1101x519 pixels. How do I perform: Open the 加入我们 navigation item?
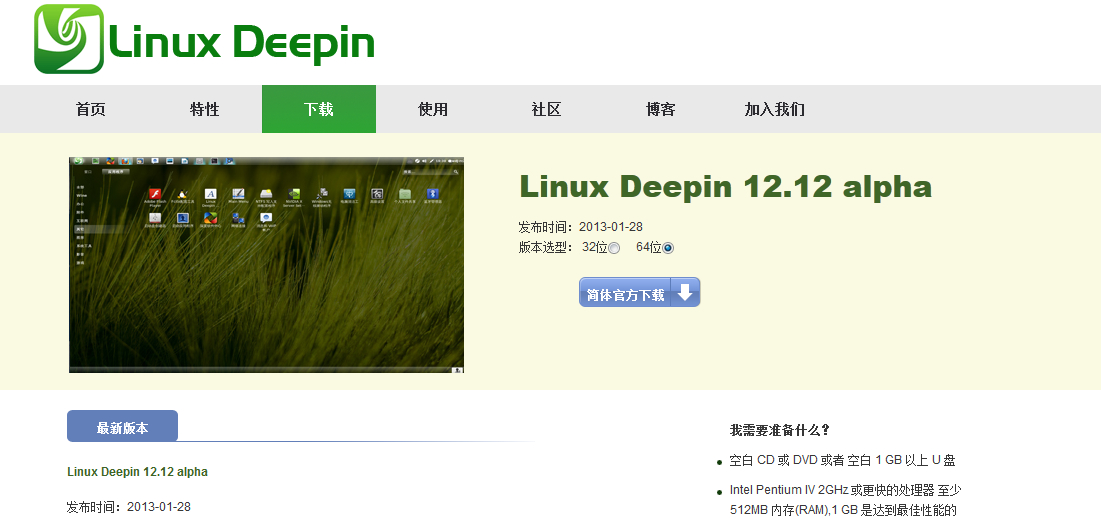774,110
